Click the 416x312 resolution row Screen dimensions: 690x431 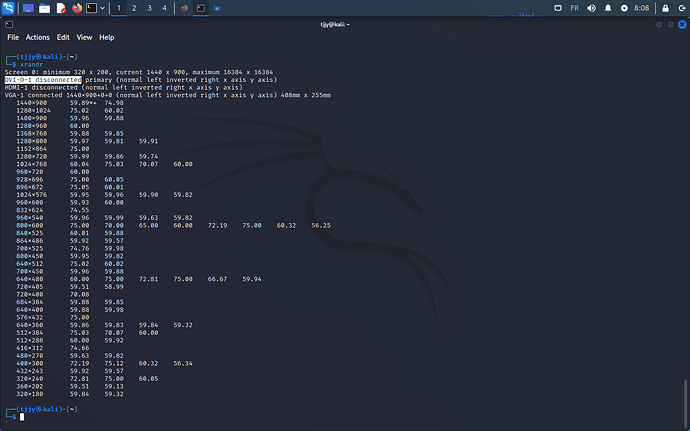(x=53, y=348)
